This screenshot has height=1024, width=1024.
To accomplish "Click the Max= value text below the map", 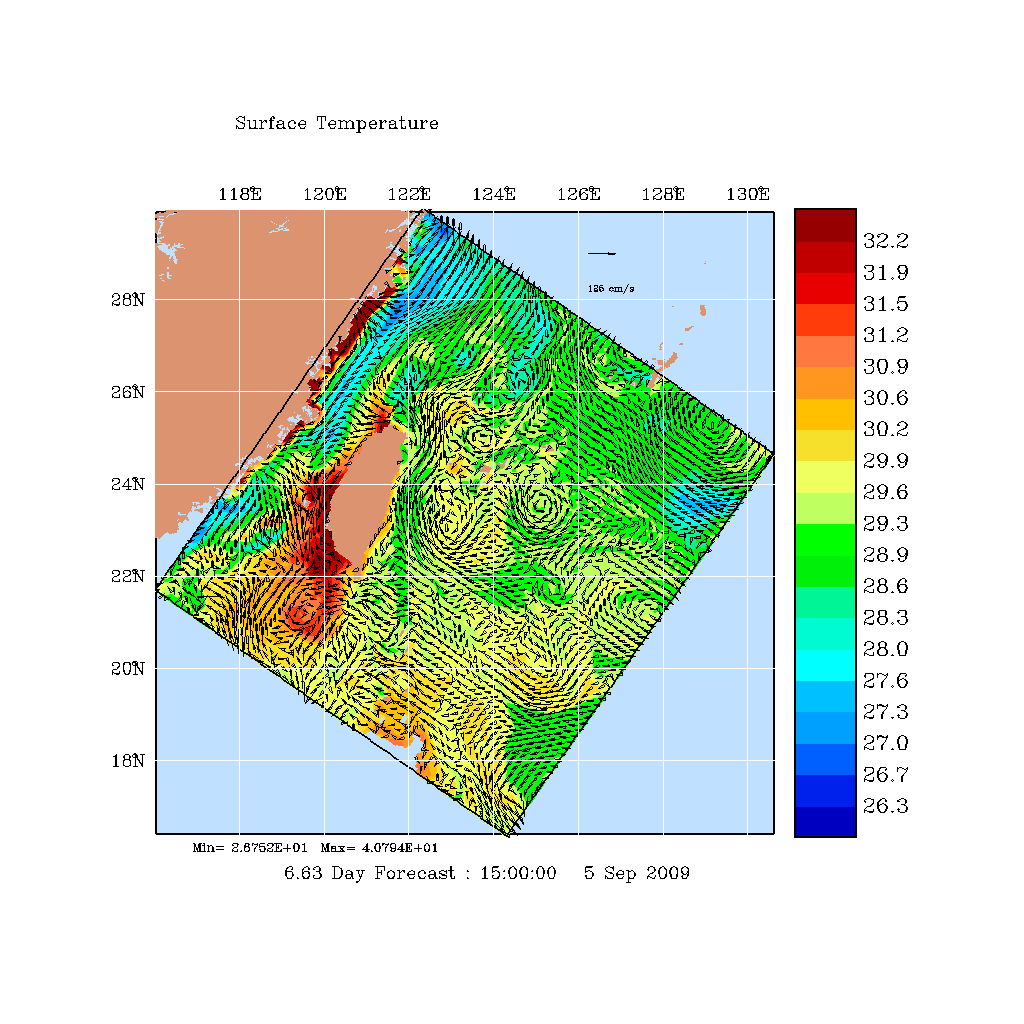I will pyautogui.click(x=379, y=848).
